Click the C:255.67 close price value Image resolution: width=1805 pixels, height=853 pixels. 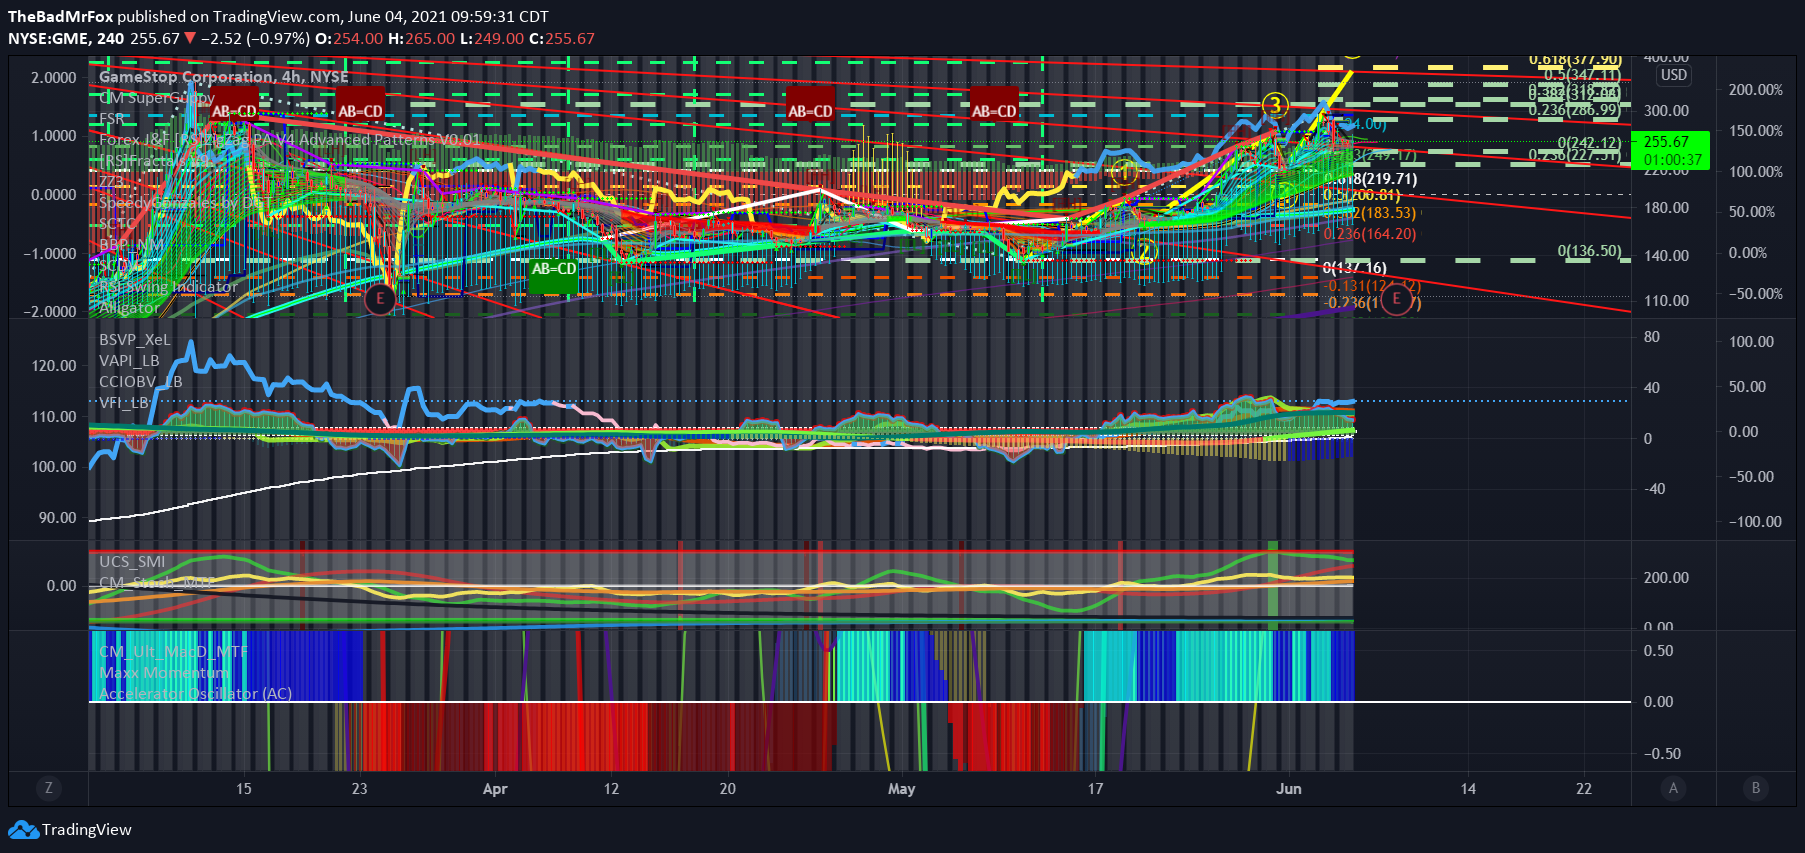point(562,38)
